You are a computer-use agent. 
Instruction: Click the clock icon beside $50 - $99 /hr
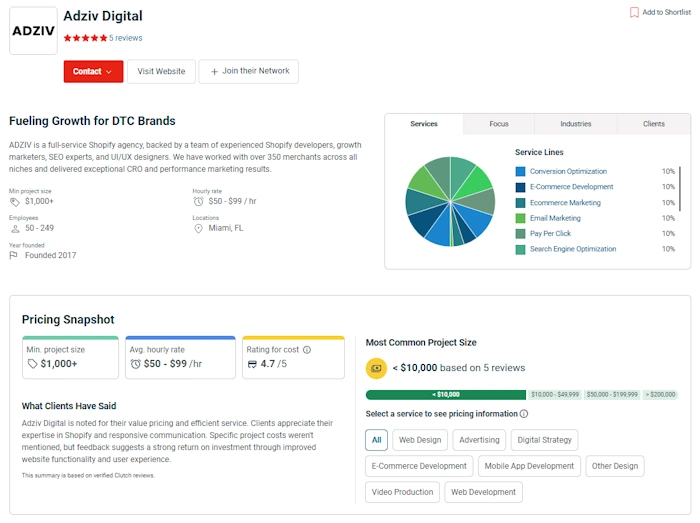coord(135,364)
